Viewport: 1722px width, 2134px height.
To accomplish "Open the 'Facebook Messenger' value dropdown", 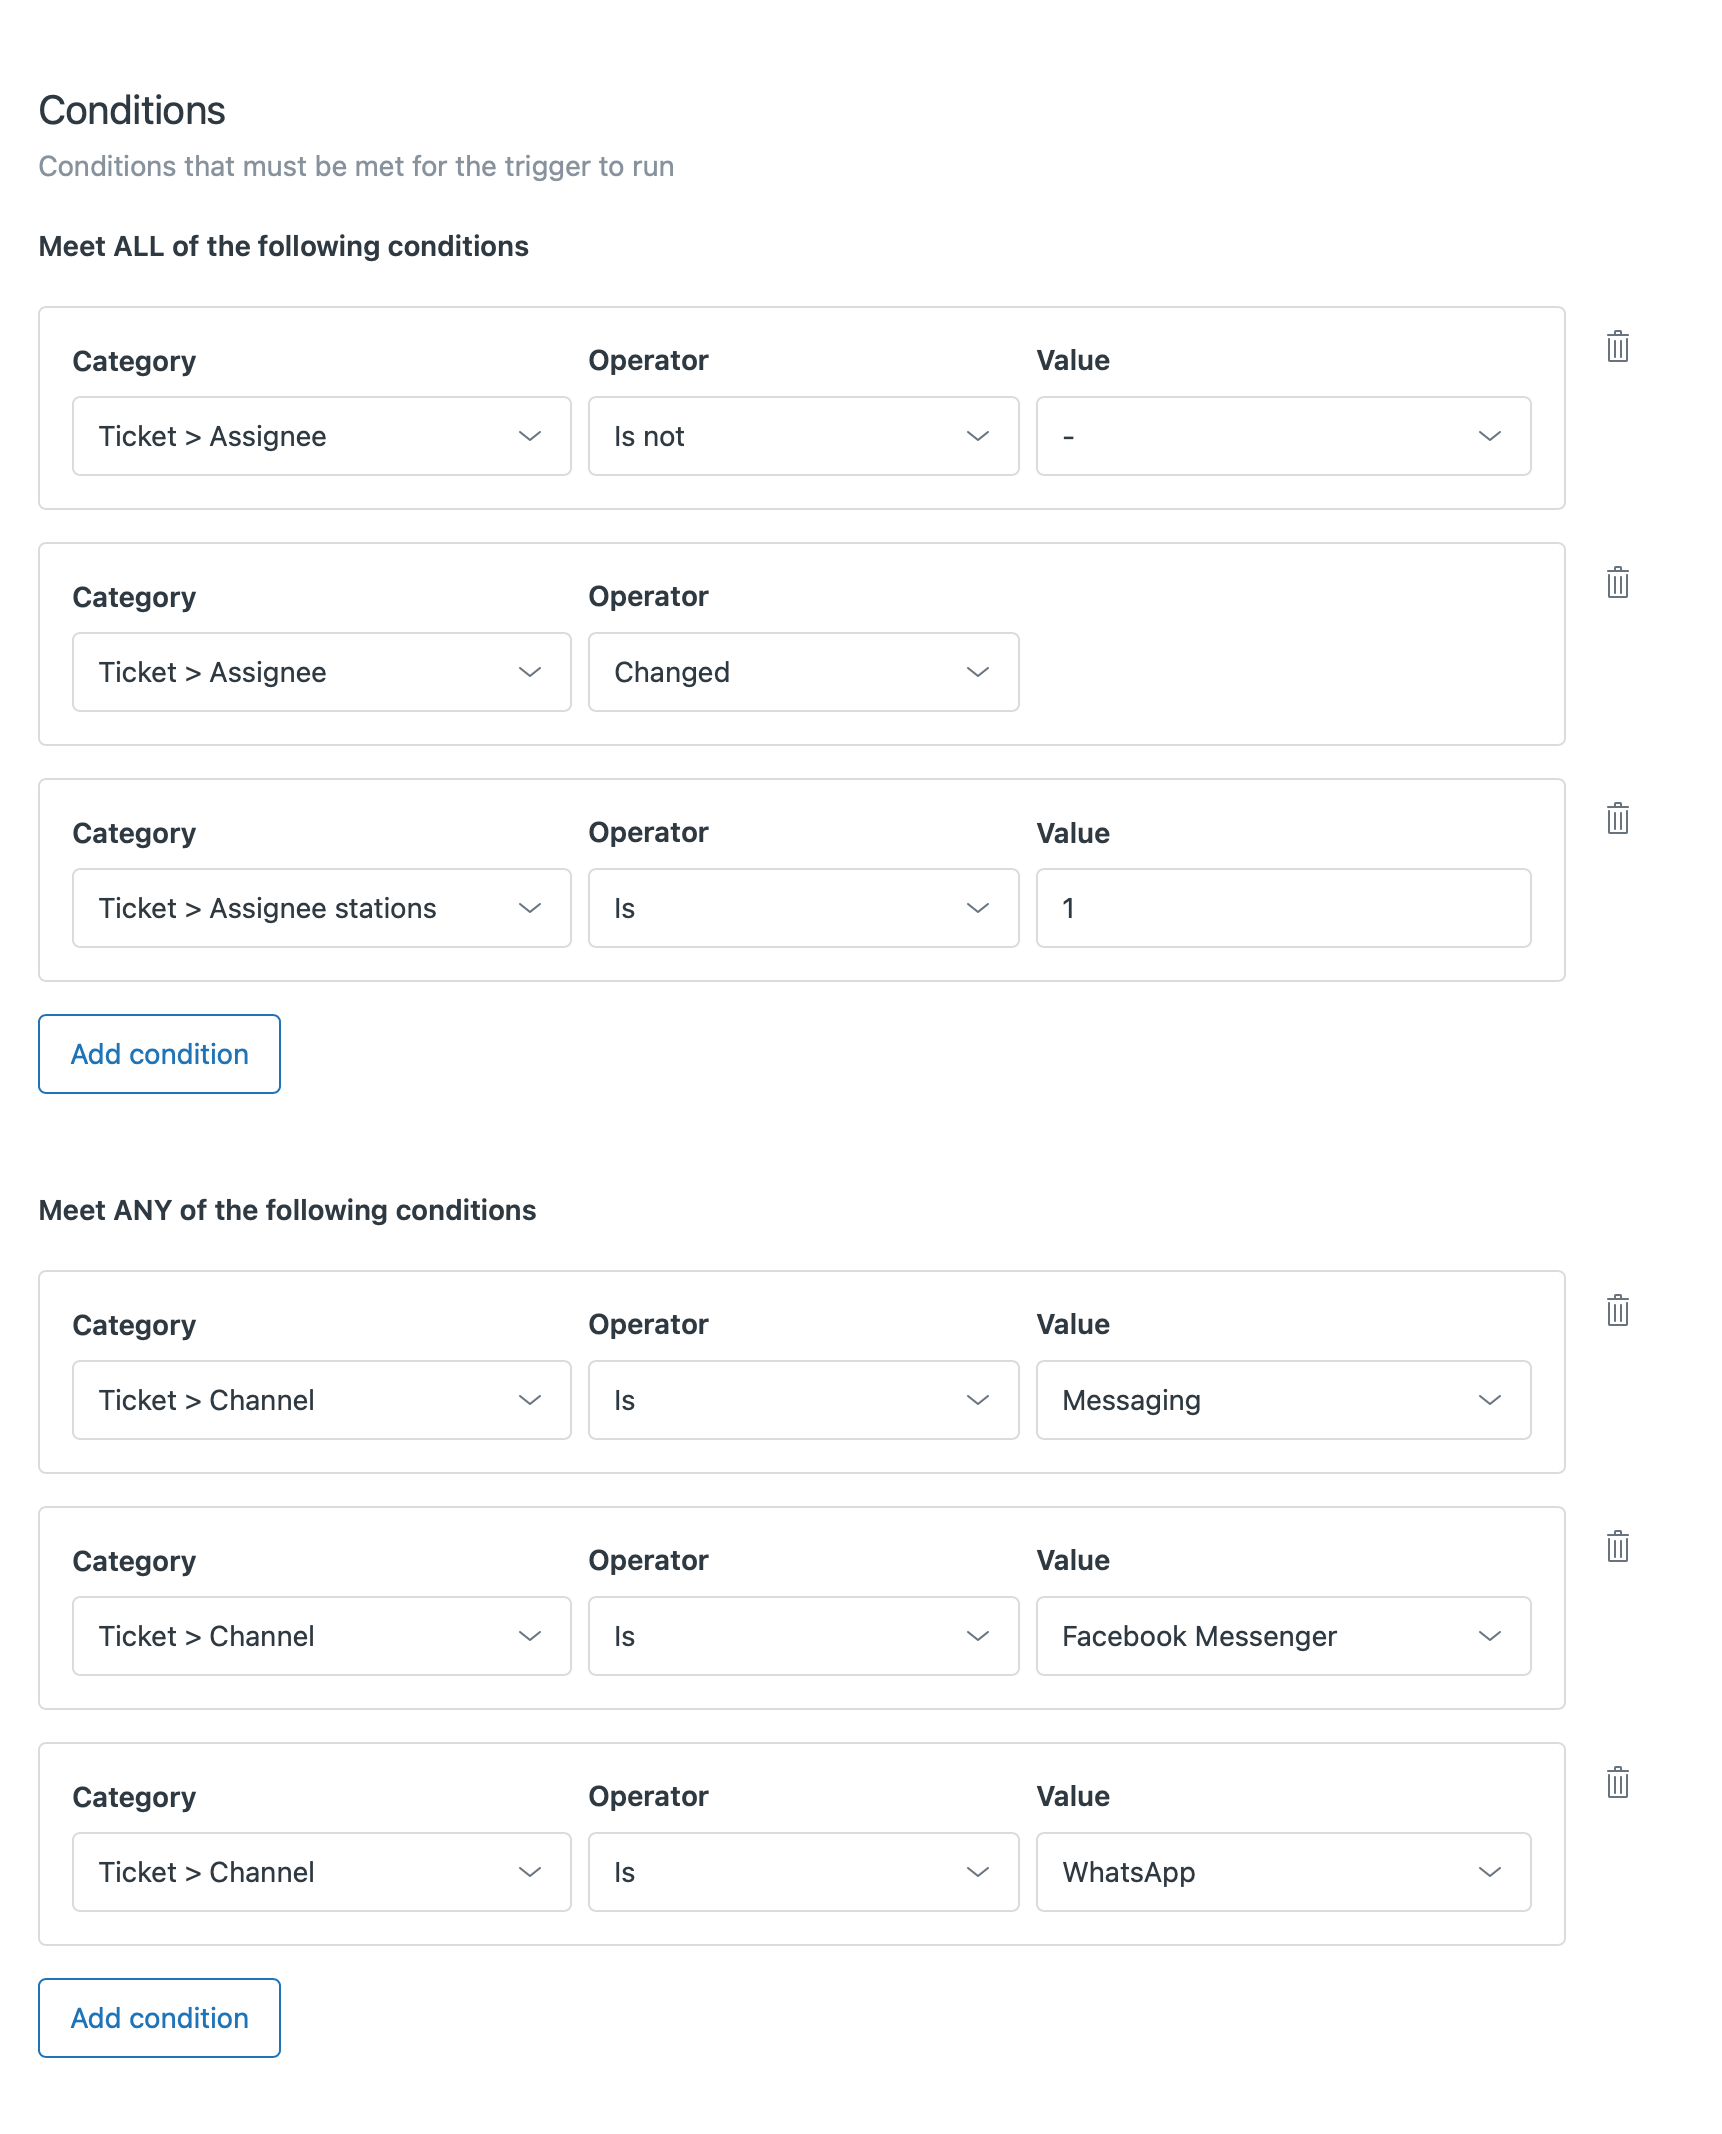I will pos(1283,1636).
